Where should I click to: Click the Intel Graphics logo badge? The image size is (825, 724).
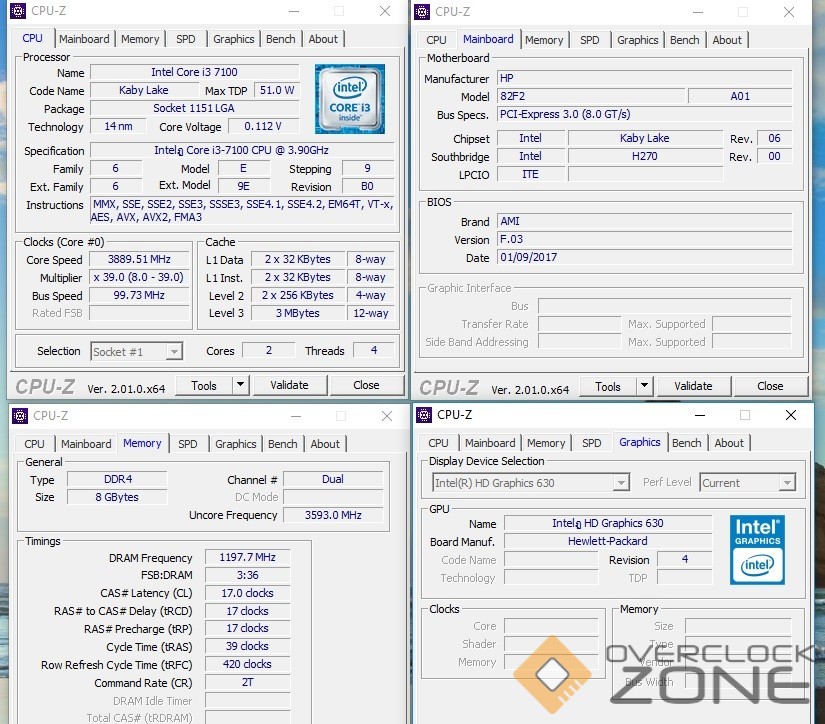pyautogui.click(x=757, y=549)
